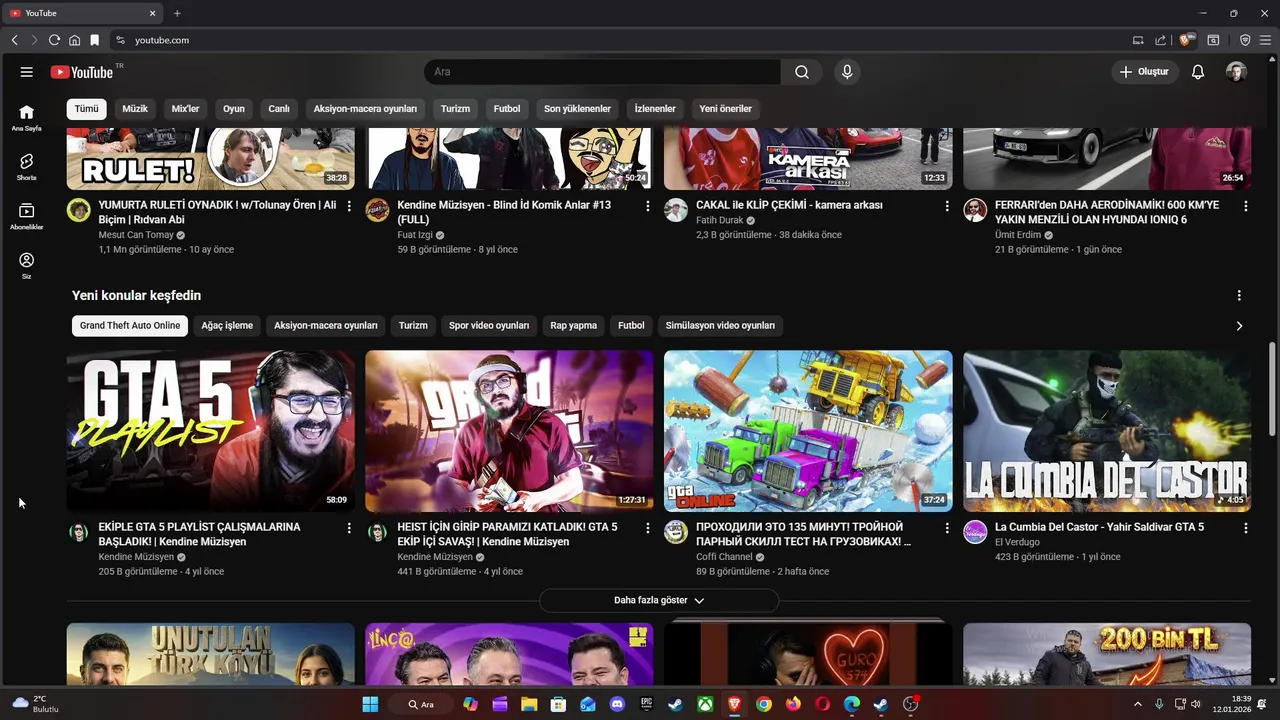Open the YouTube hamburger guide menu
The image size is (1280, 720).
(26, 72)
